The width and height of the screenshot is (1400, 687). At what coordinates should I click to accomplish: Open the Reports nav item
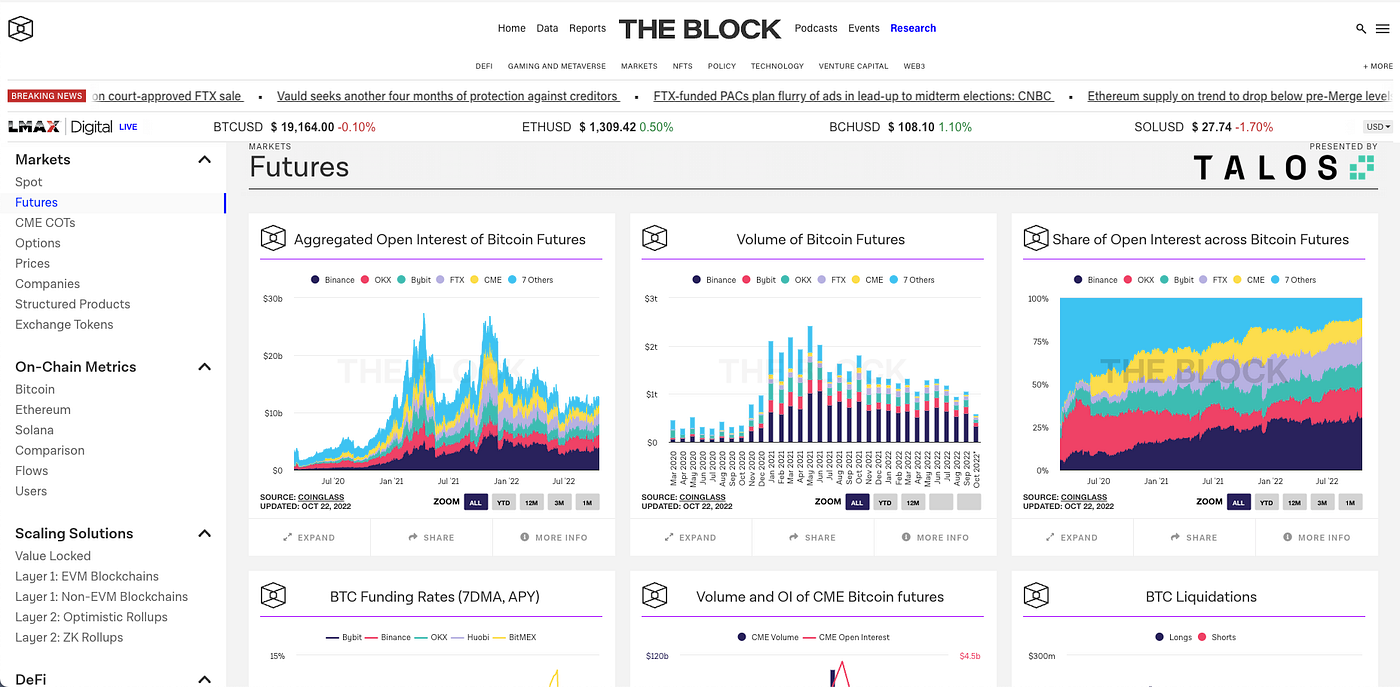tap(588, 28)
